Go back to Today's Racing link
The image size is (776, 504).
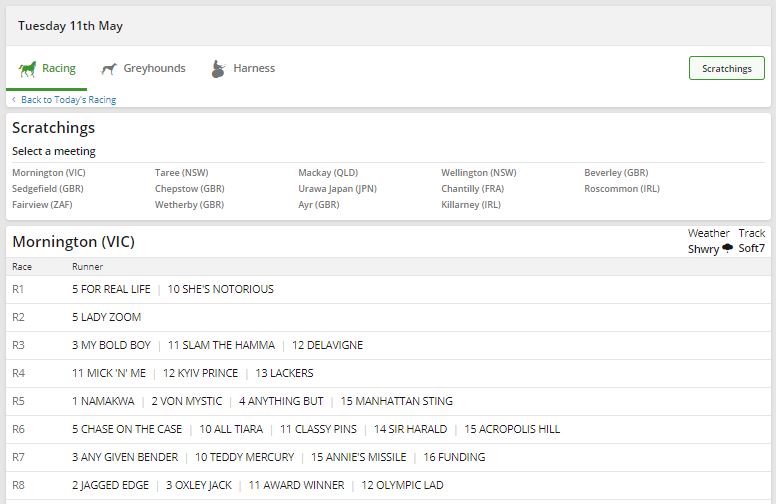(x=68, y=100)
